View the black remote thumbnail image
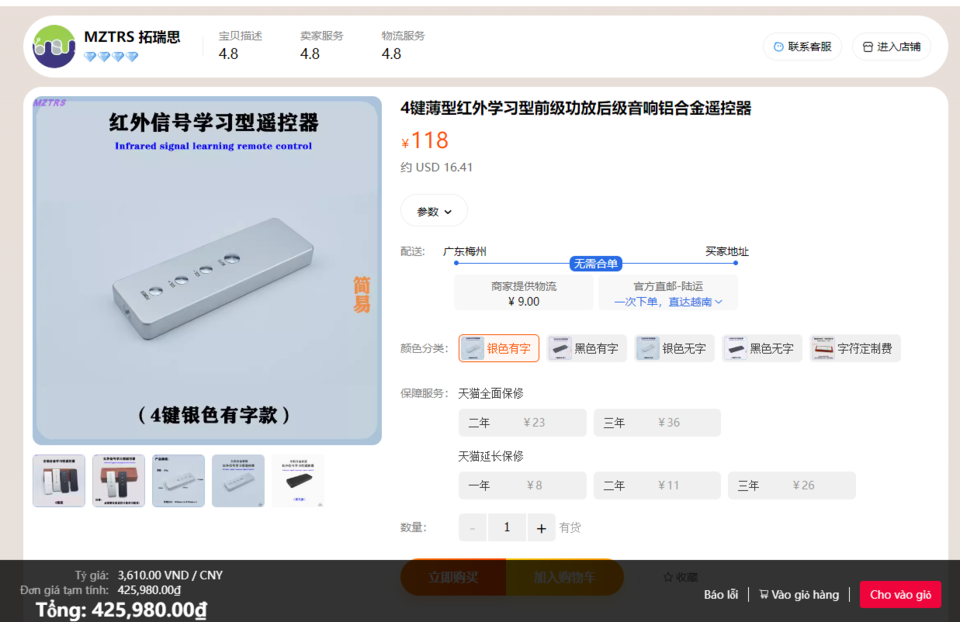Screen dimensions: 960x622 pos(298,481)
